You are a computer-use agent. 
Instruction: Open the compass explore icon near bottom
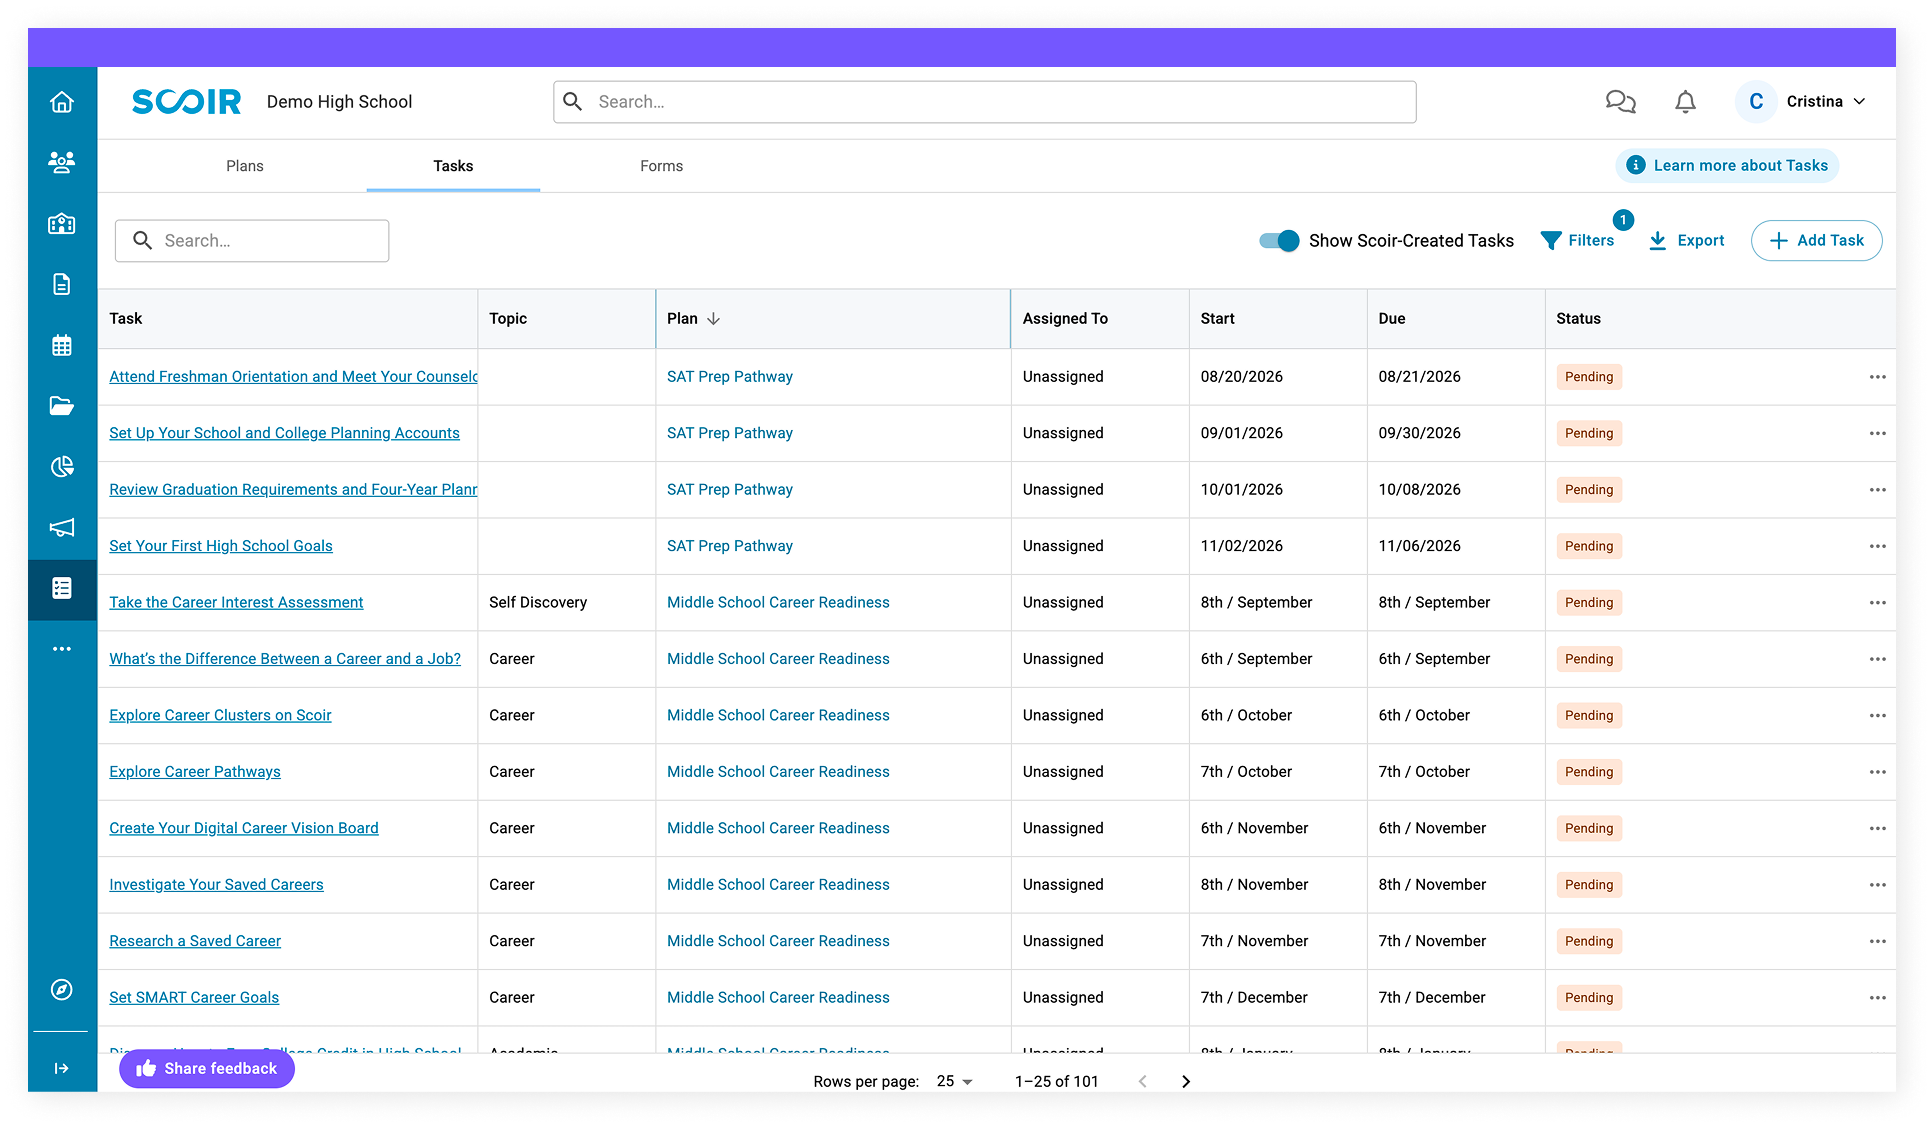tap(62, 990)
